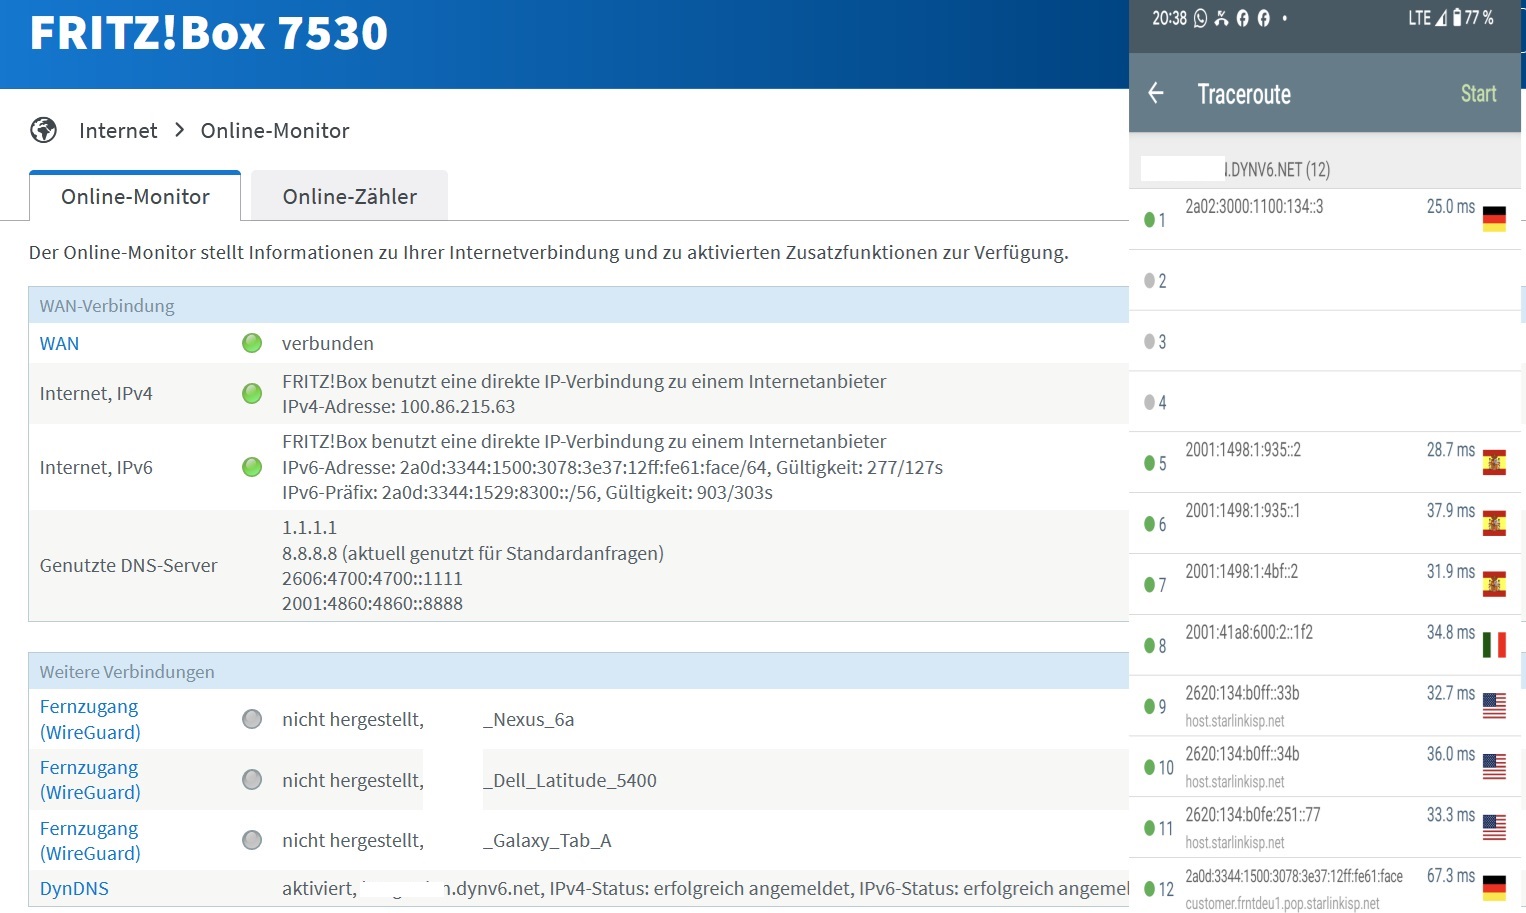Click the green status dot for Internet, IPv6
The width and height of the screenshot is (1526, 913).
252,467
